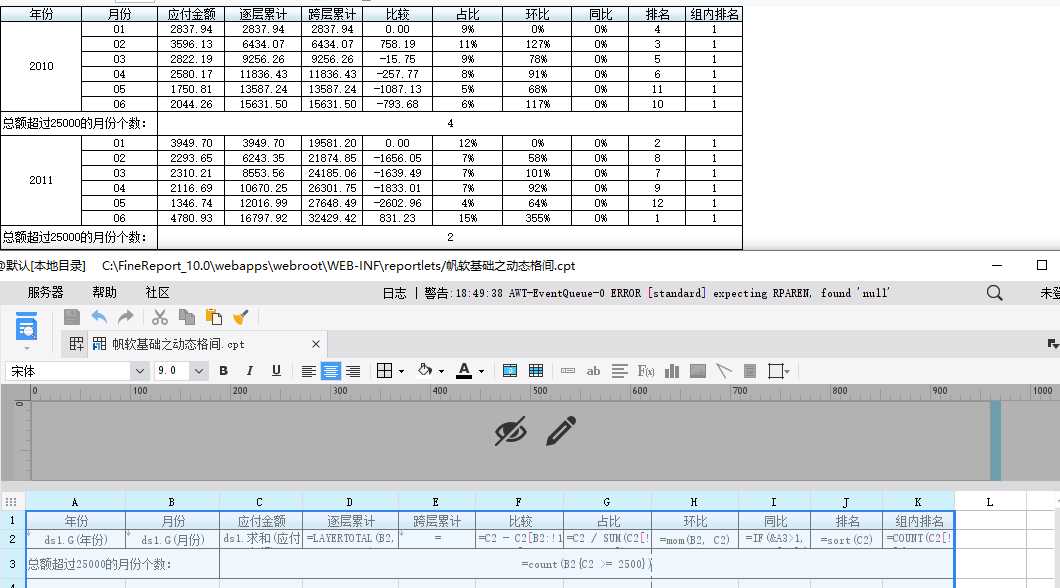Insert a chart with the bar chart icon
The height and width of the screenshot is (588, 1060).
coord(672,371)
